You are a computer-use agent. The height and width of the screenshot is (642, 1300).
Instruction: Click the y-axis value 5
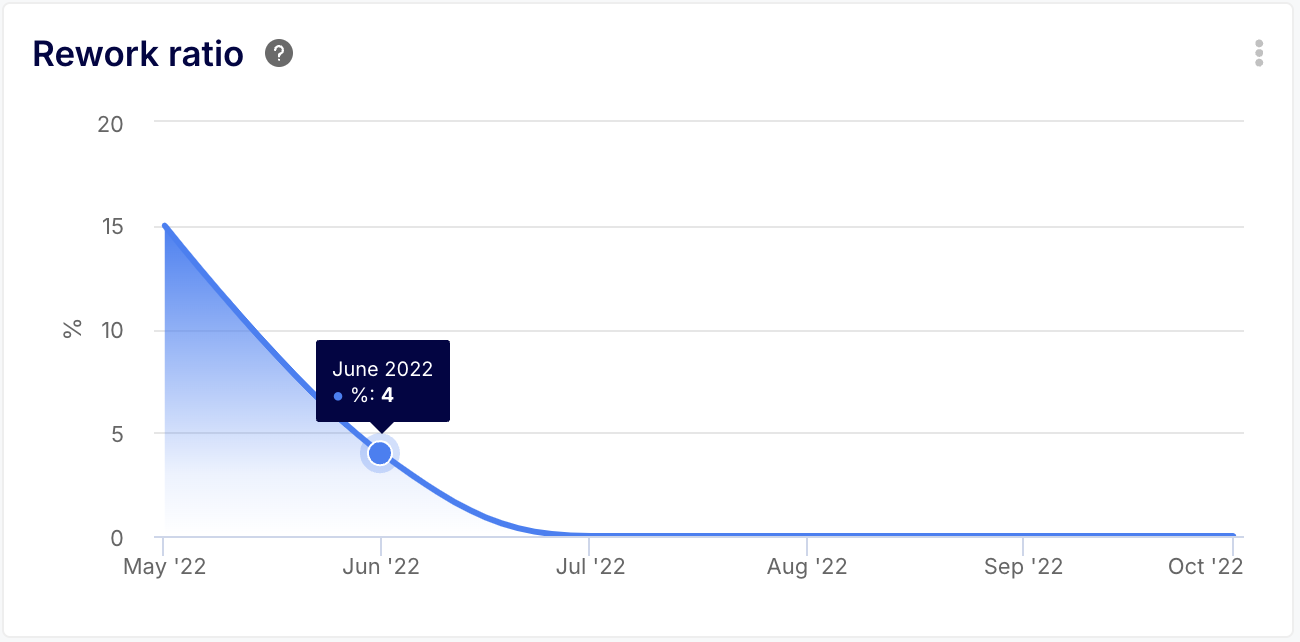(117, 434)
